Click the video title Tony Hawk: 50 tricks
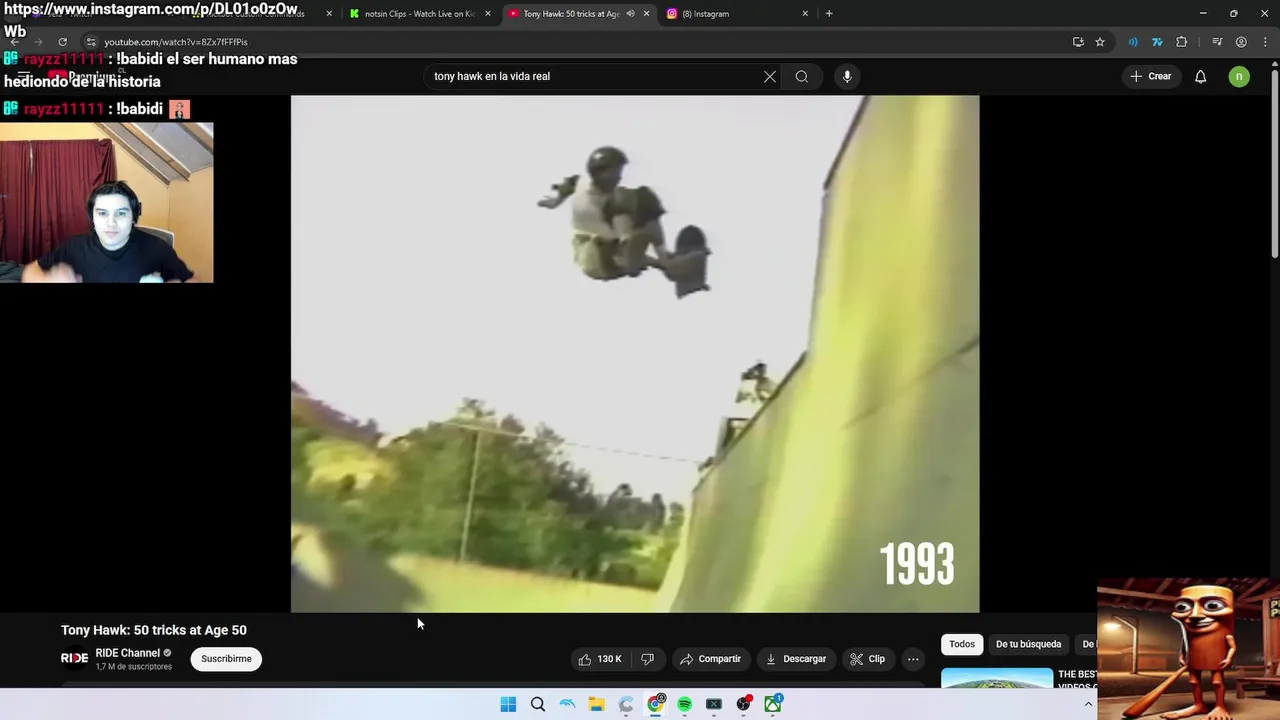This screenshot has width=1280, height=720. (154, 630)
